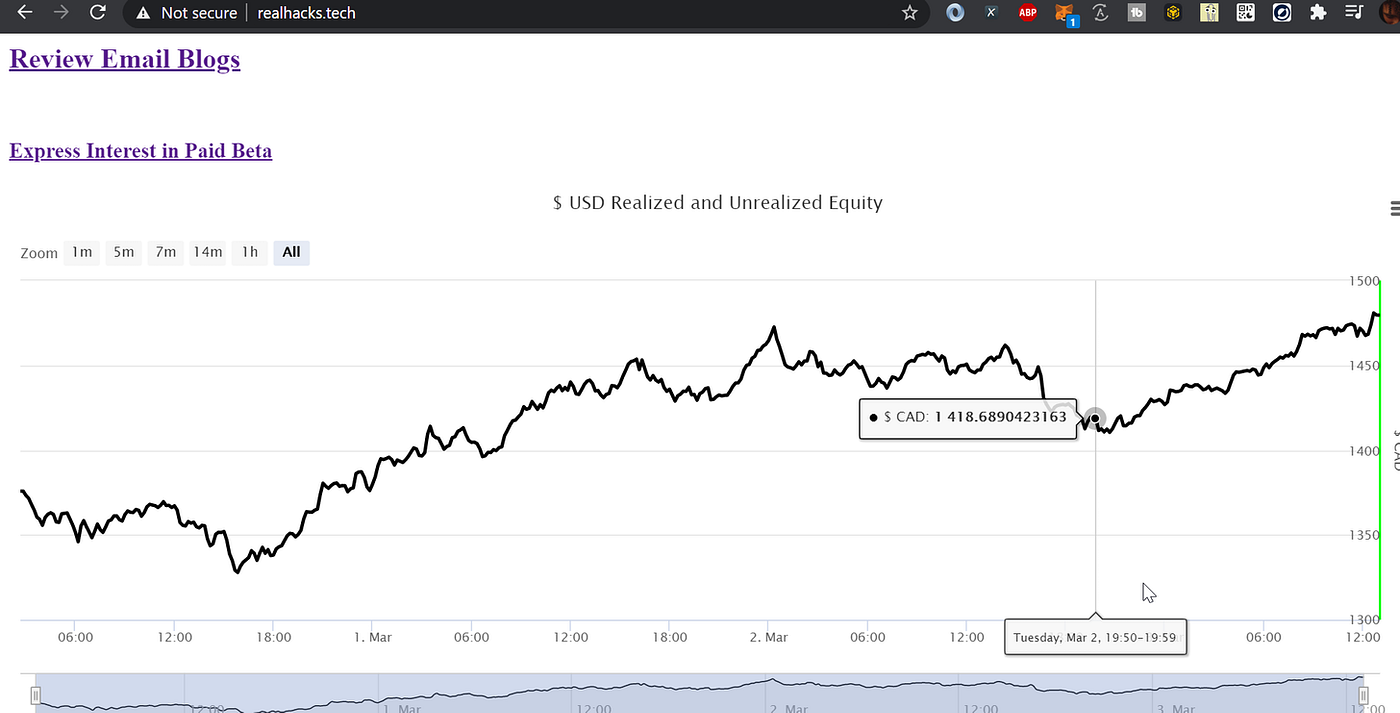This screenshot has height=713, width=1400.
Task: Select the 1h zoom interval
Action: point(248,252)
